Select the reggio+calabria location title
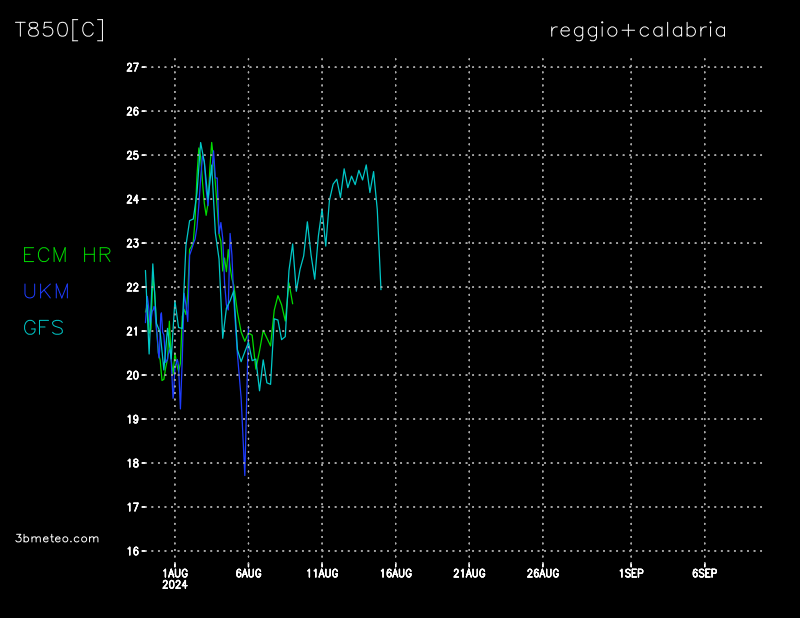Screen dimensions: 800x618 637,30
